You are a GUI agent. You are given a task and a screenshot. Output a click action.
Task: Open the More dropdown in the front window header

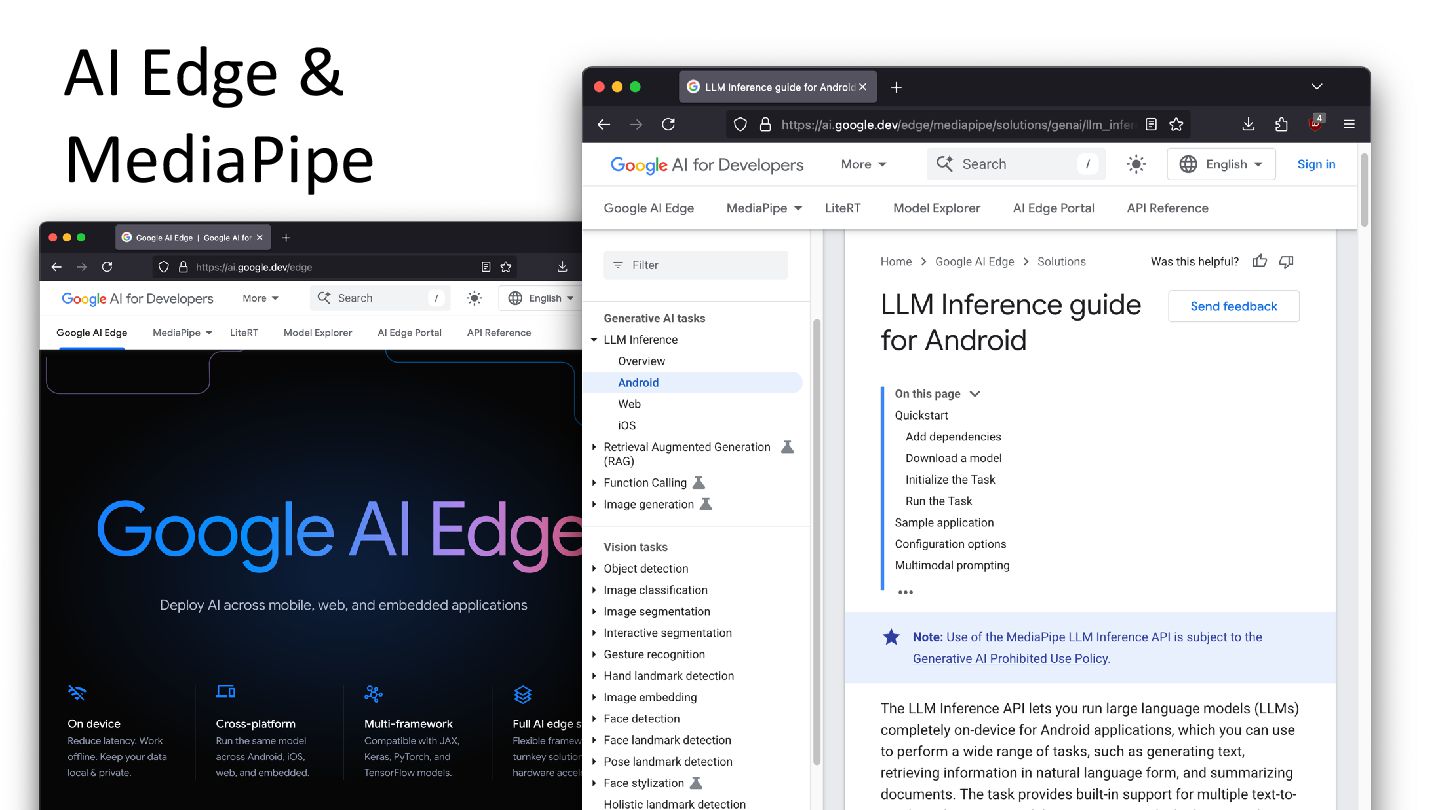[863, 164]
